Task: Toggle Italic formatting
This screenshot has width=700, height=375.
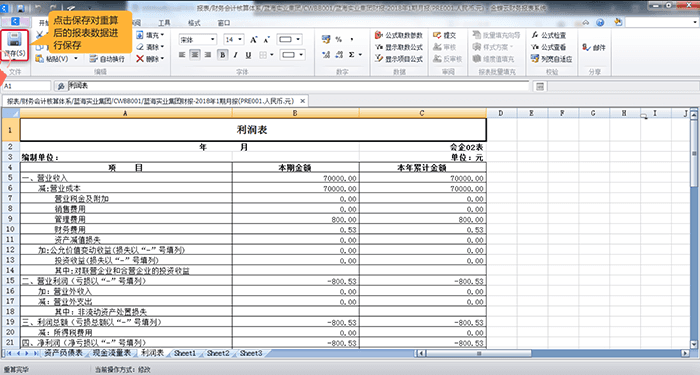Action: point(235,55)
